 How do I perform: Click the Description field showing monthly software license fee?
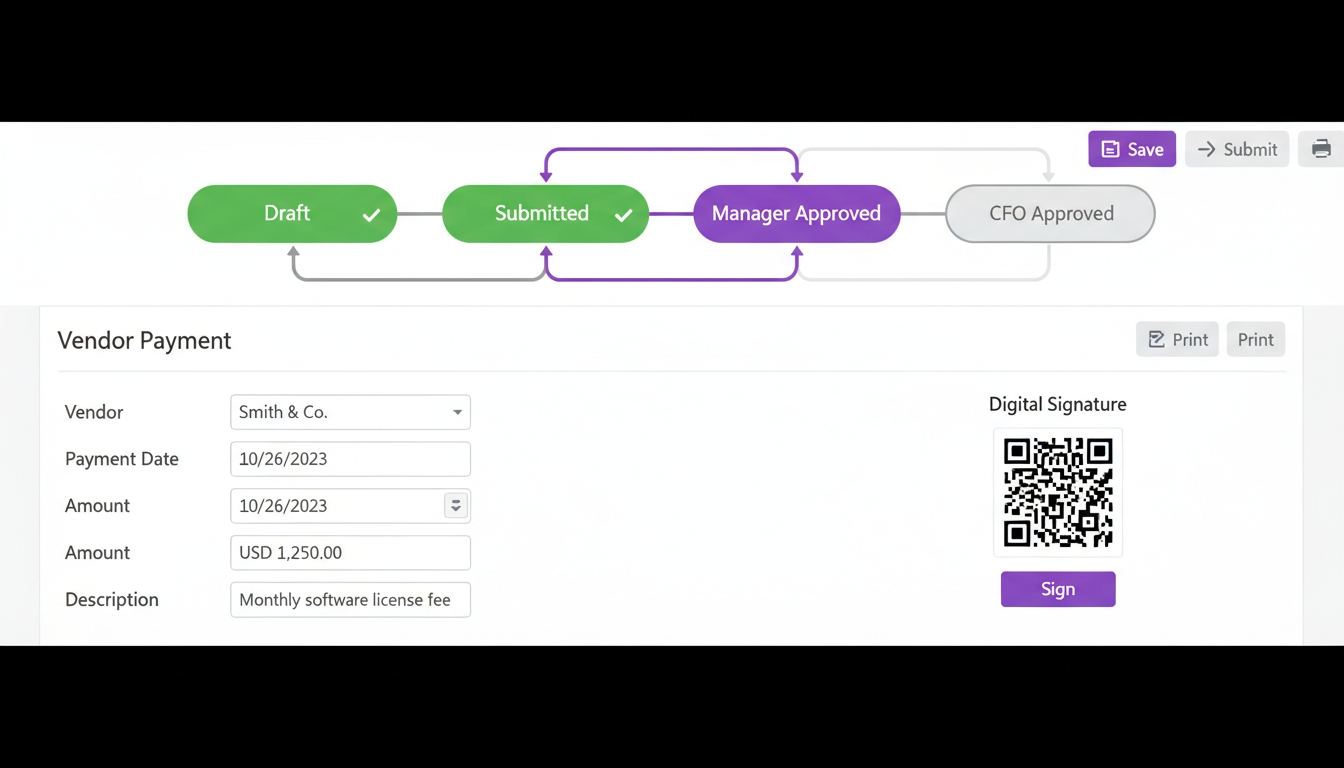pos(350,599)
